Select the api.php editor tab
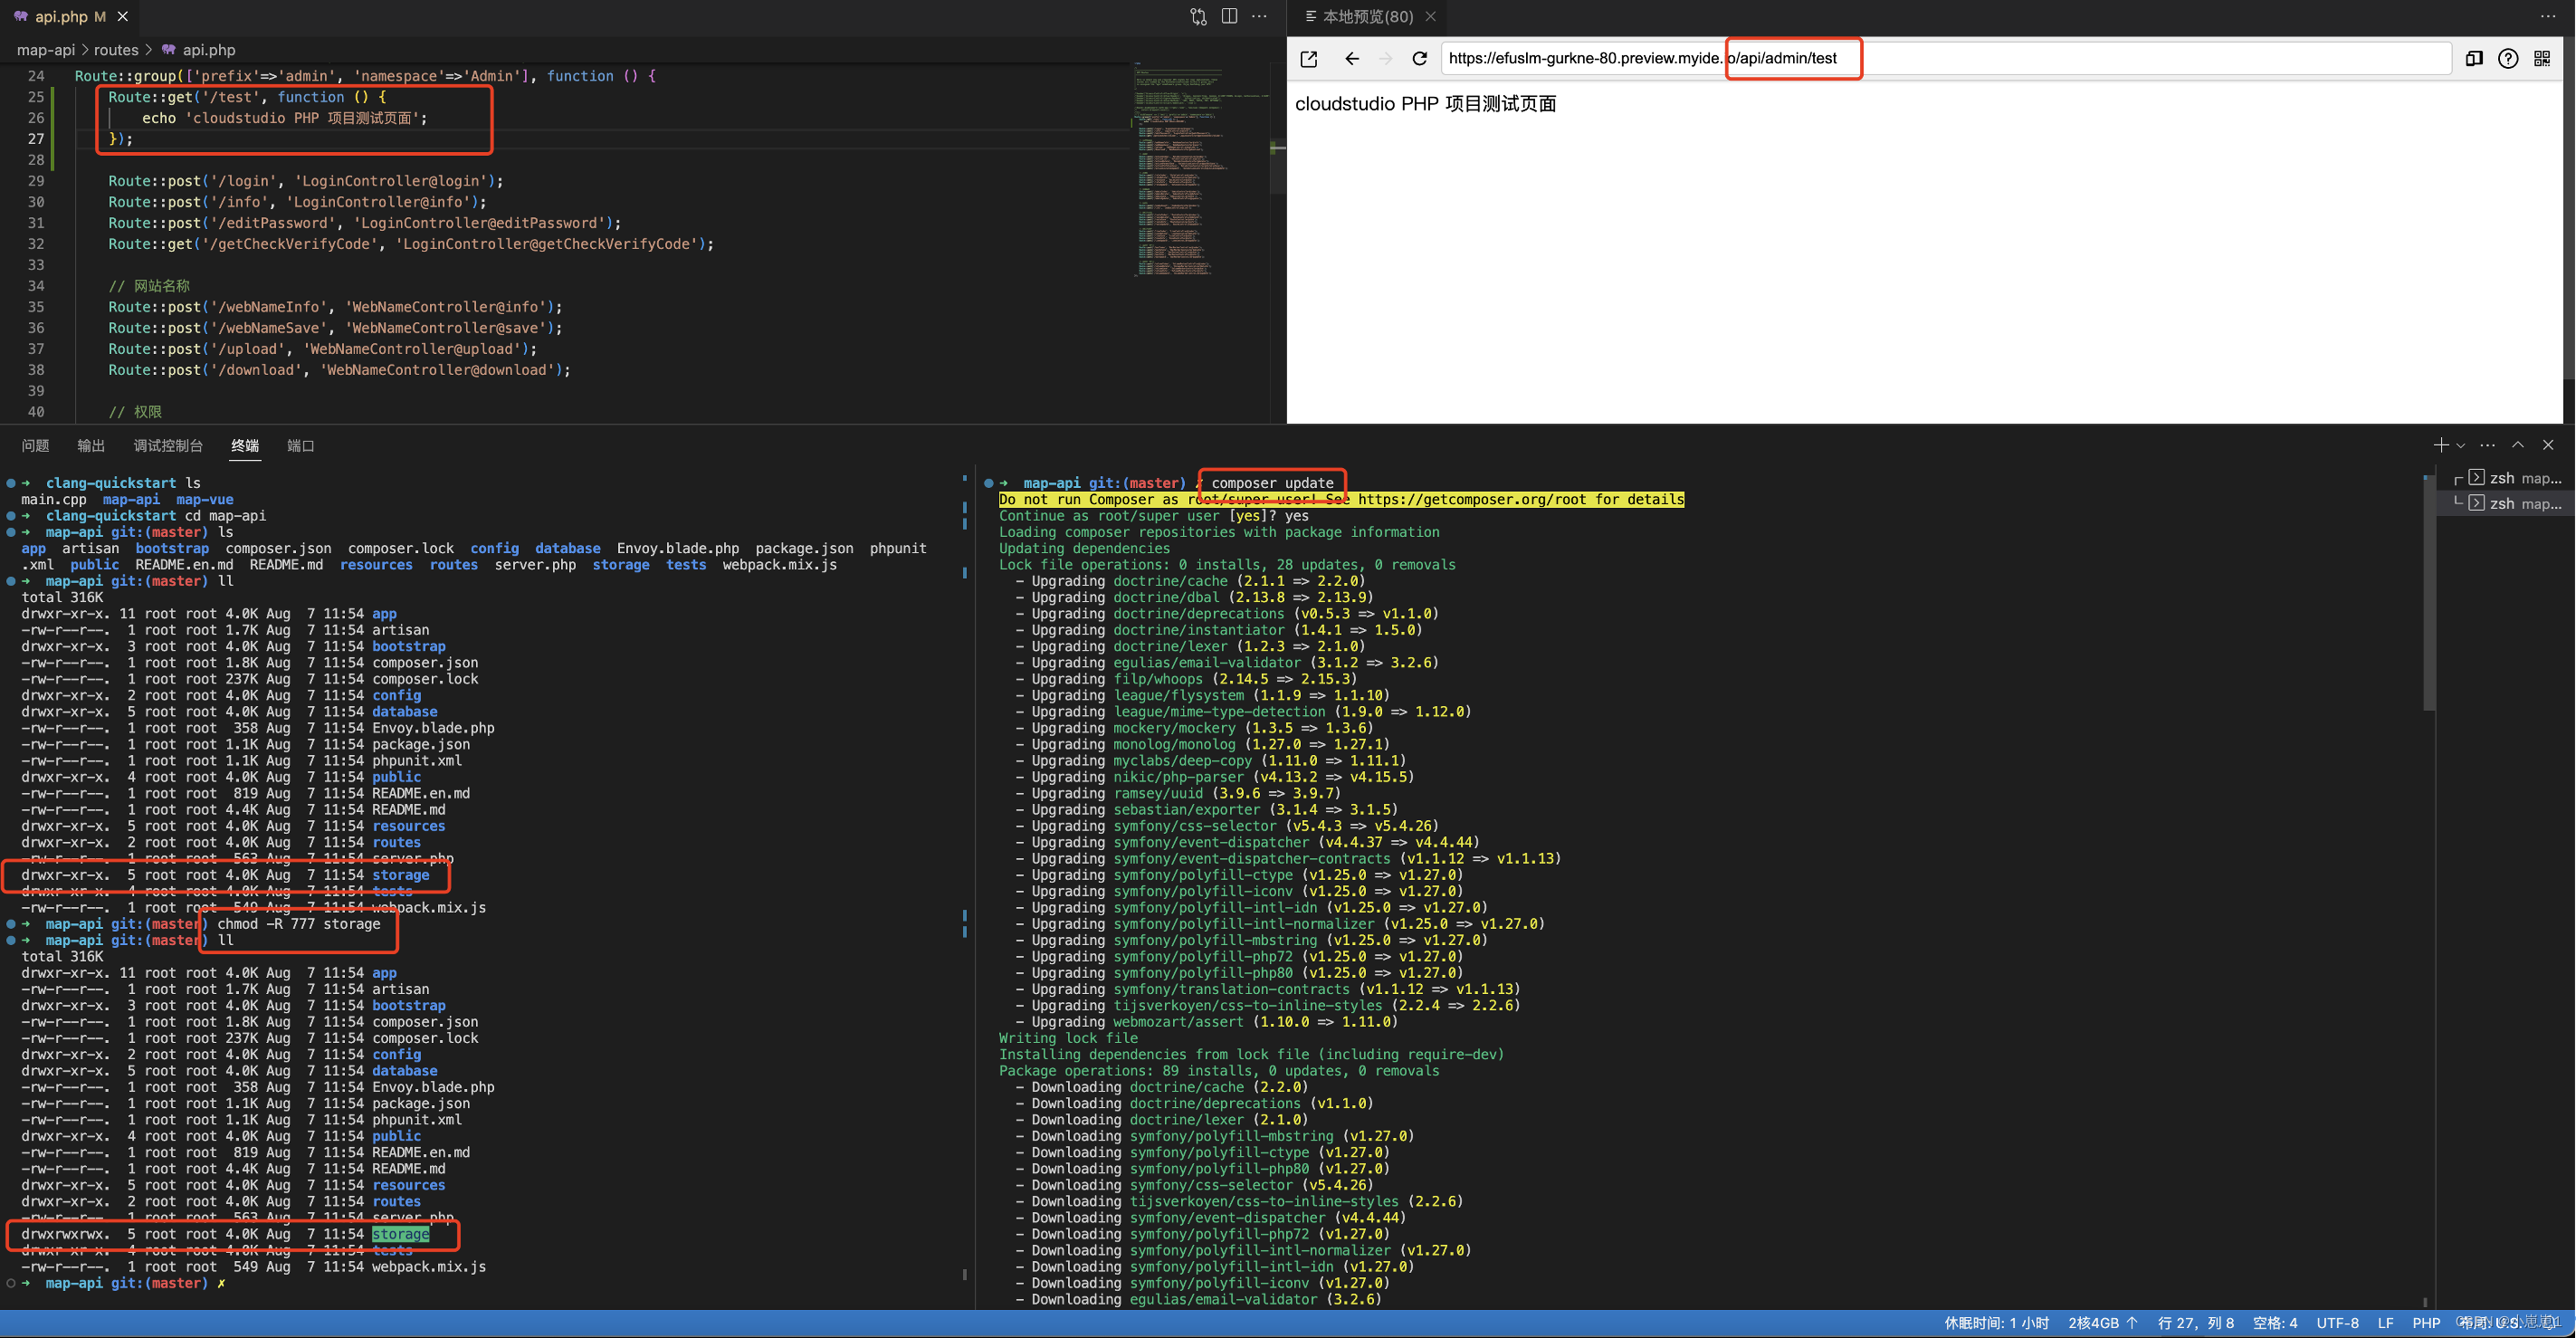The image size is (2576, 1338). coord(70,16)
